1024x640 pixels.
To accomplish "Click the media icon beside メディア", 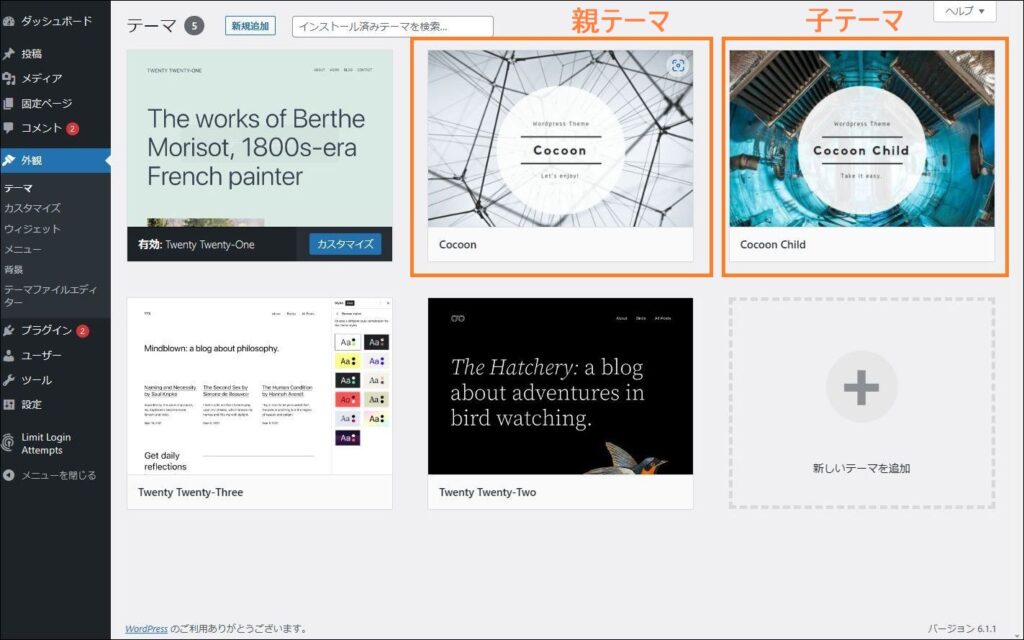I will 8,78.
